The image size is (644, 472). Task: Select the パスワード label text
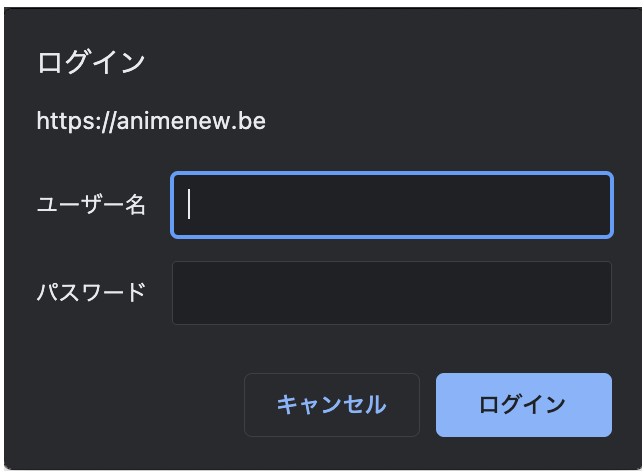(x=91, y=292)
